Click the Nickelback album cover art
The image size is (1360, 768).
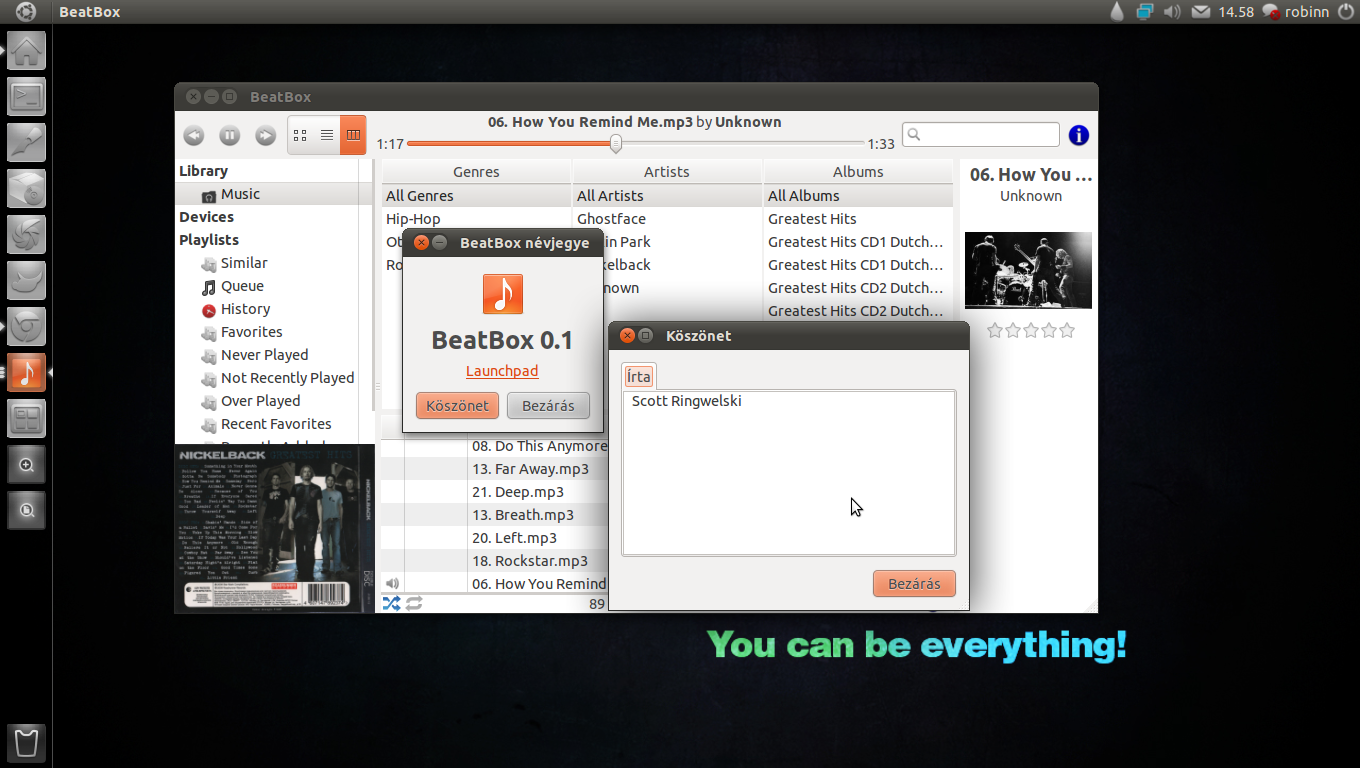pyautogui.click(x=275, y=528)
